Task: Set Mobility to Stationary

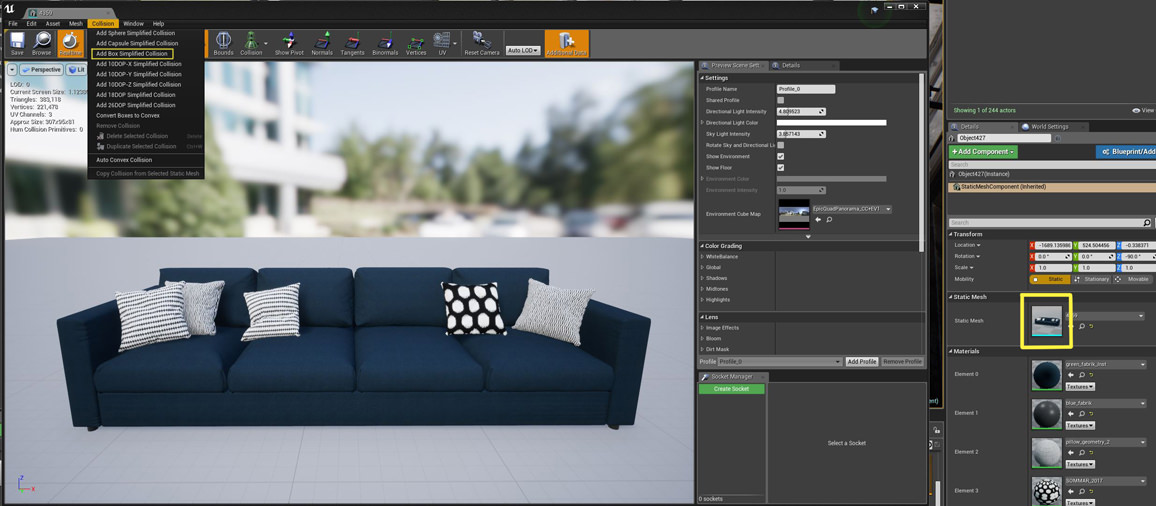Action: point(1092,280)
